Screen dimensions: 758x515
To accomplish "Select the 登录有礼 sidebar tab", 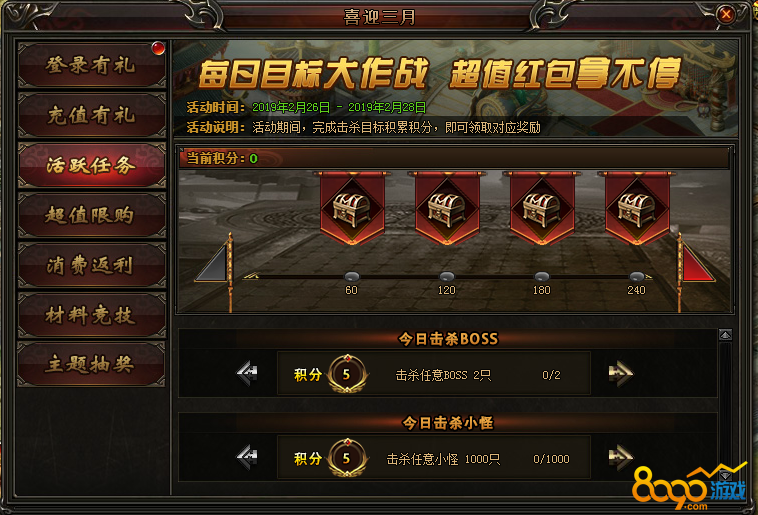I will coord(91,65).
